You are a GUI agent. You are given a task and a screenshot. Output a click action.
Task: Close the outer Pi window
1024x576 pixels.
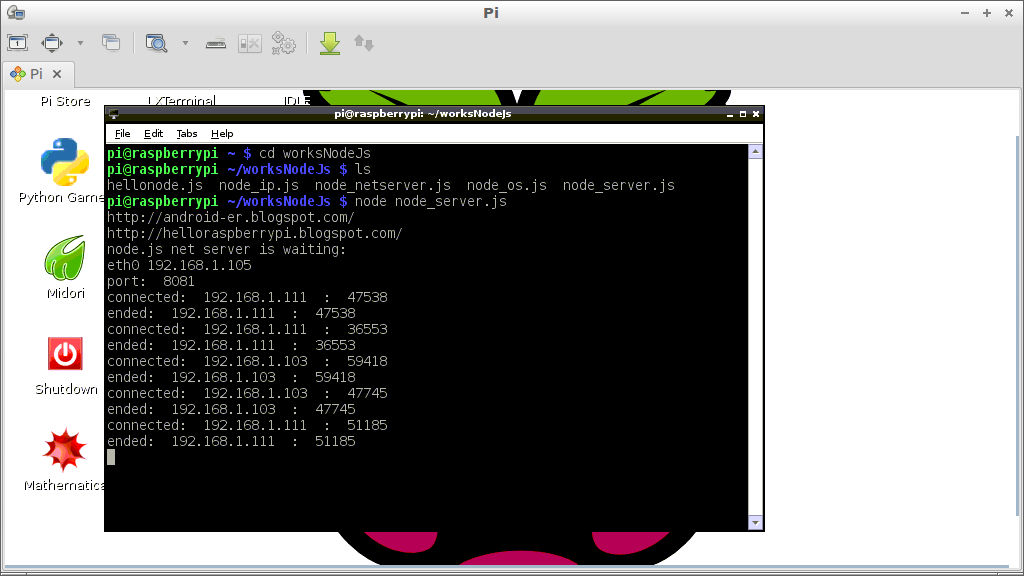1008,13
